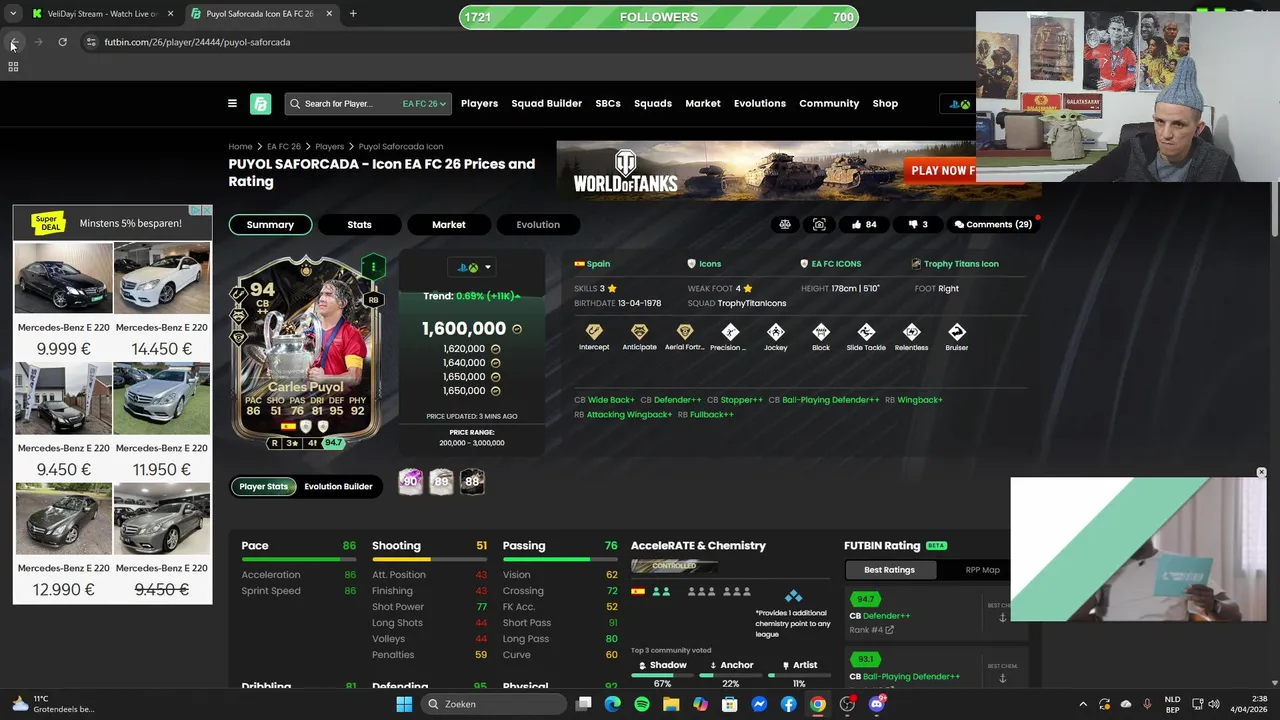Screen dimensions: 1280x720
Task: Click the screenshot camera icon
Action: [x=819, y=224]
